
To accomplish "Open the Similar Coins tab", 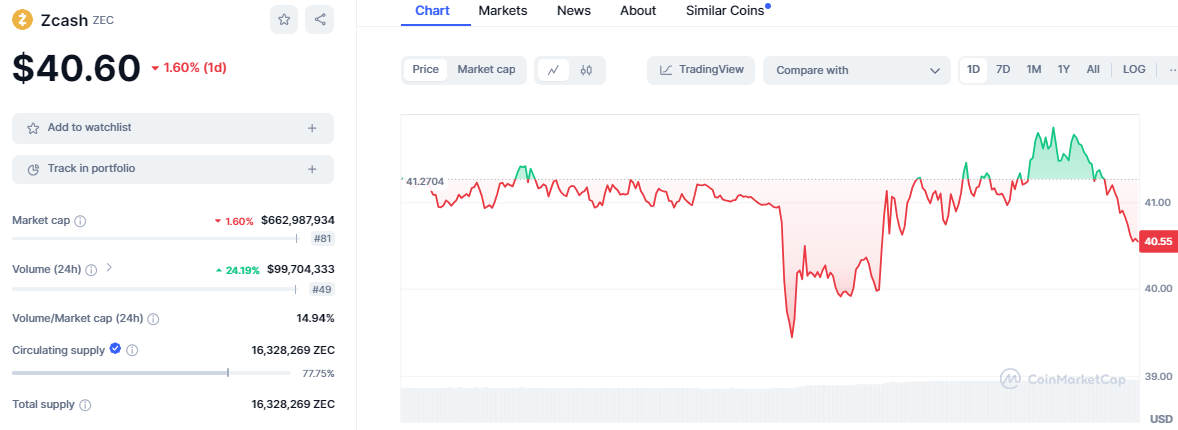I will pos(726,11).
